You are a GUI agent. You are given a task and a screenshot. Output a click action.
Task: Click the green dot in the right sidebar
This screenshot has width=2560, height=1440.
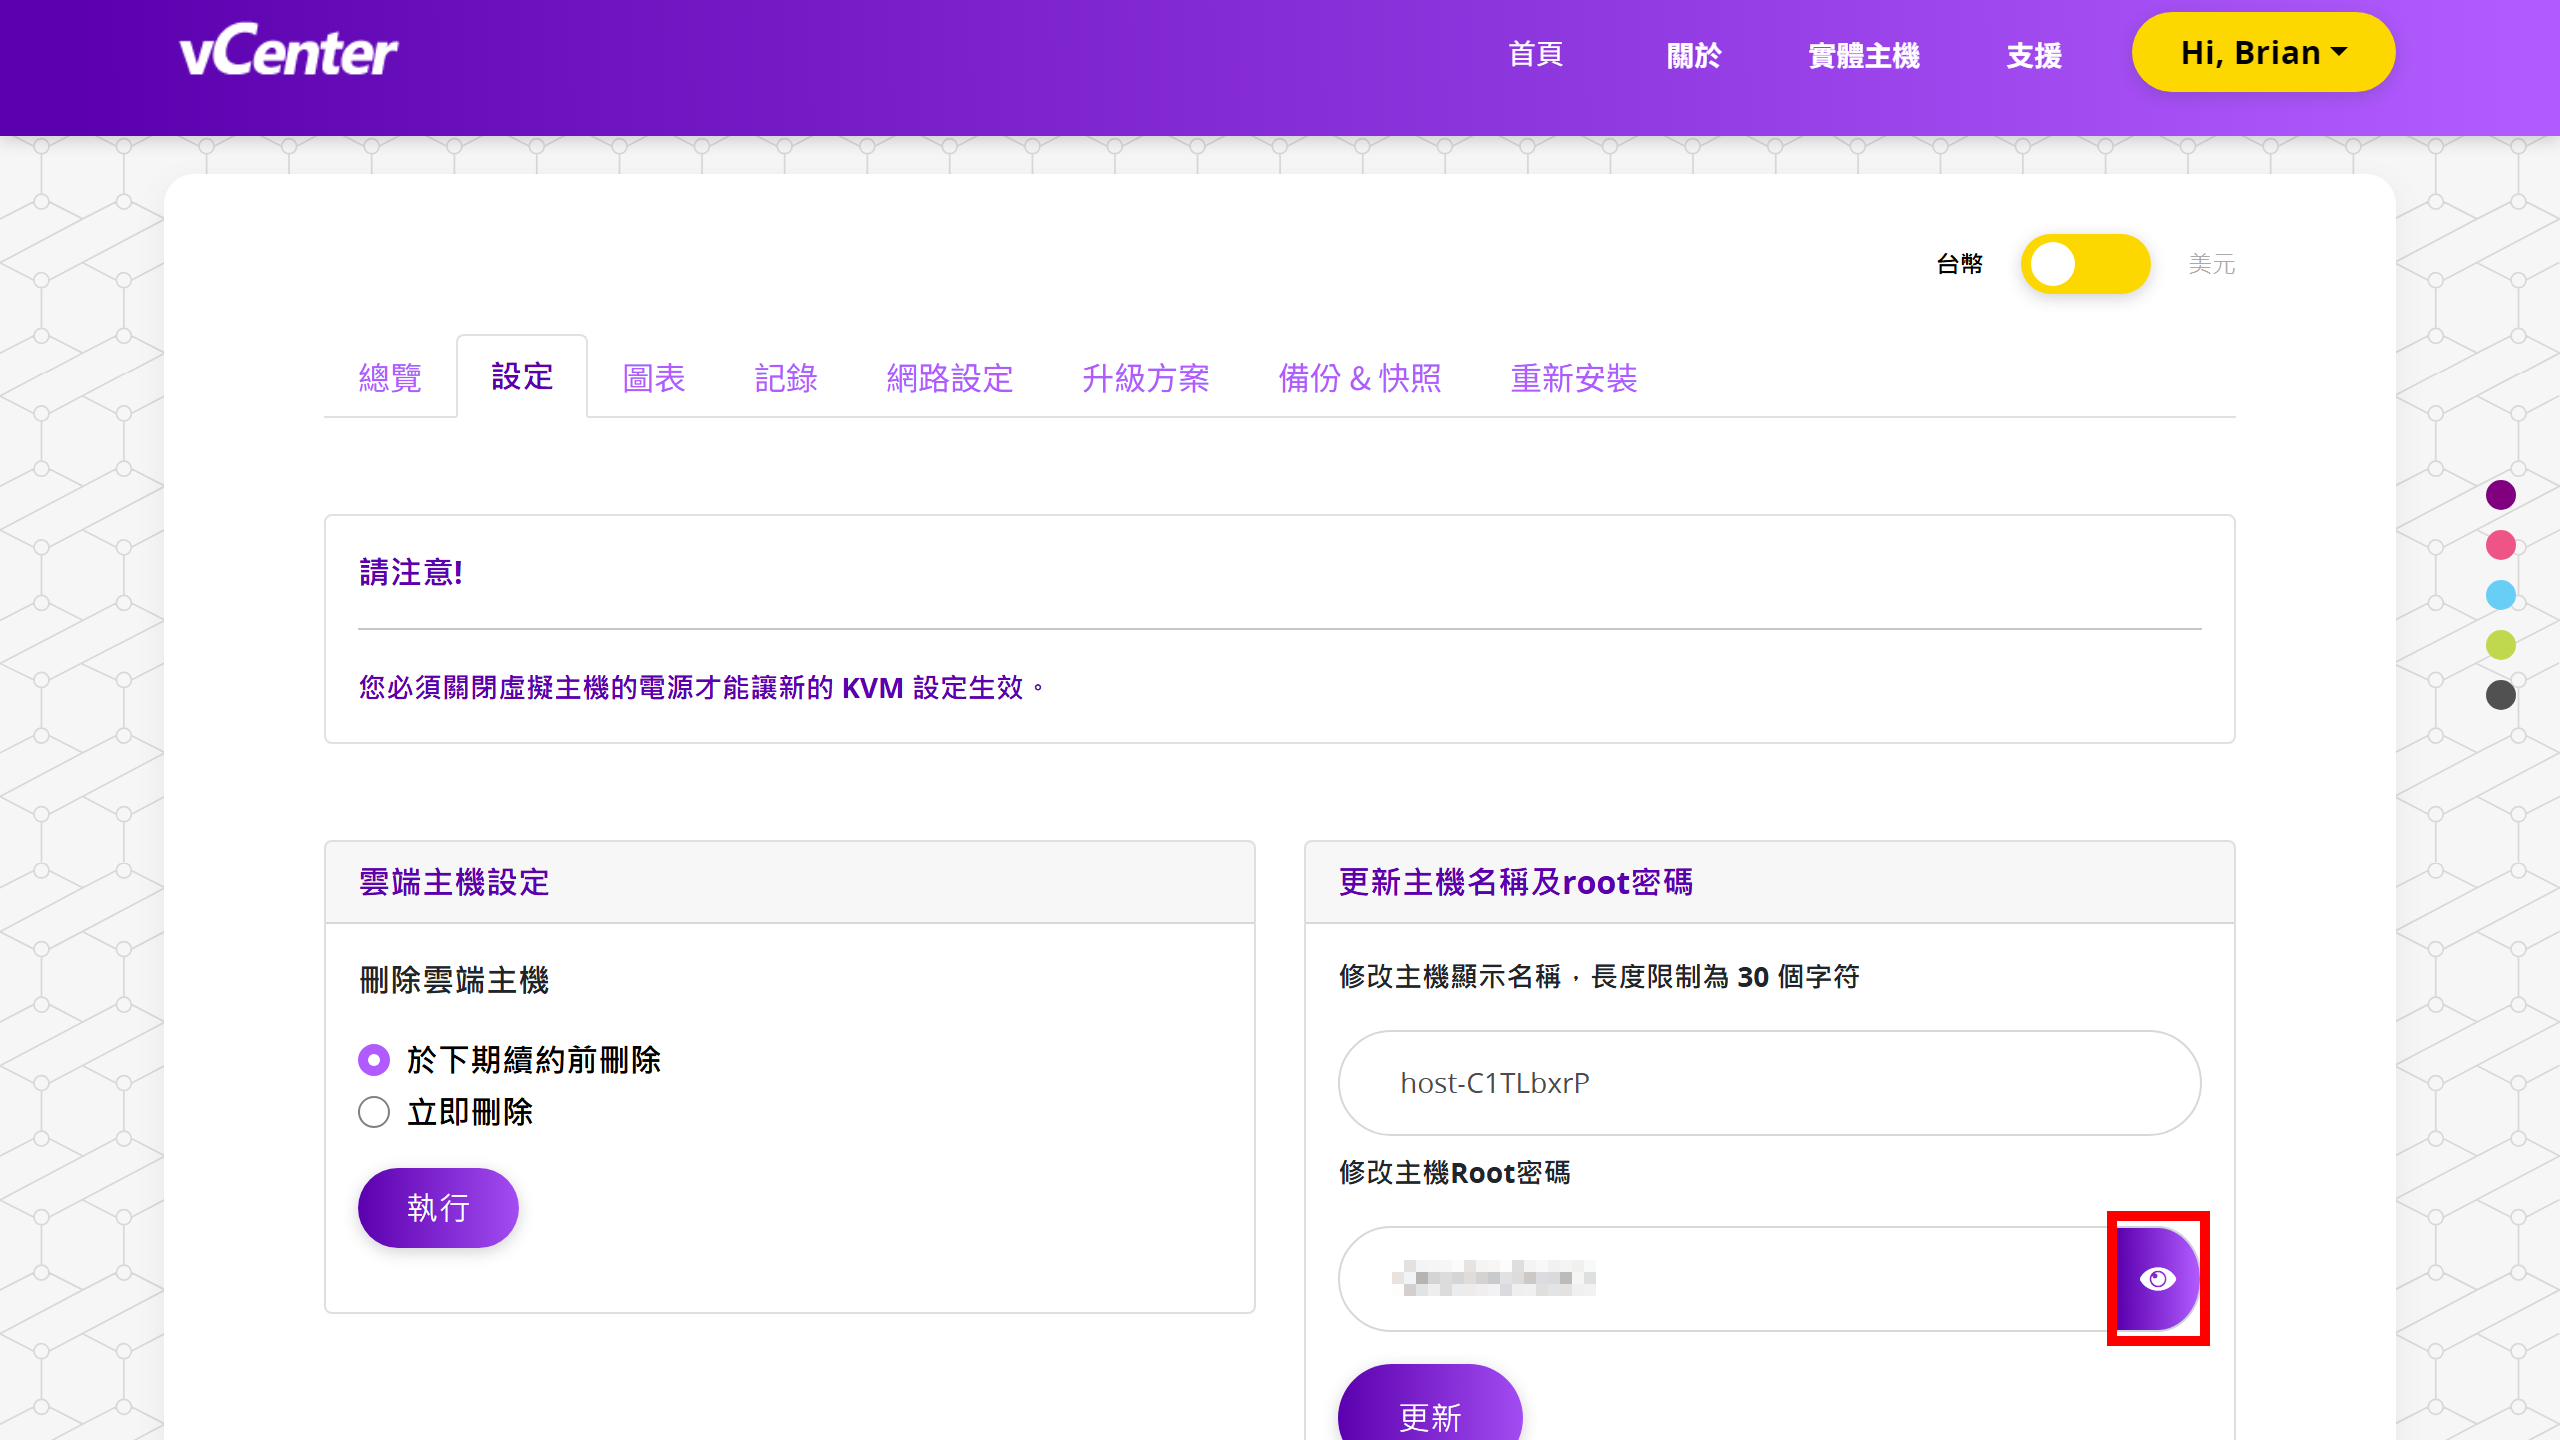pyautogui.click(x=2502, y=645)
